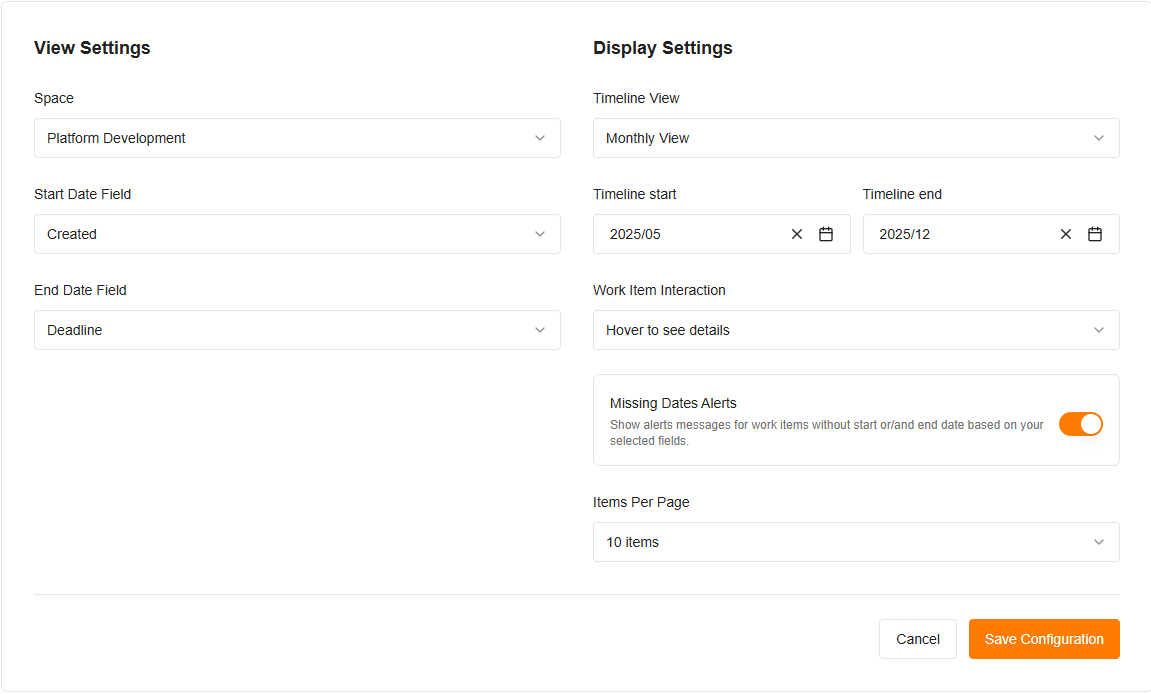This screenshot has height=694, width=1151.
Task: Open the Timeline View dropdown
Action: point(856,137)
